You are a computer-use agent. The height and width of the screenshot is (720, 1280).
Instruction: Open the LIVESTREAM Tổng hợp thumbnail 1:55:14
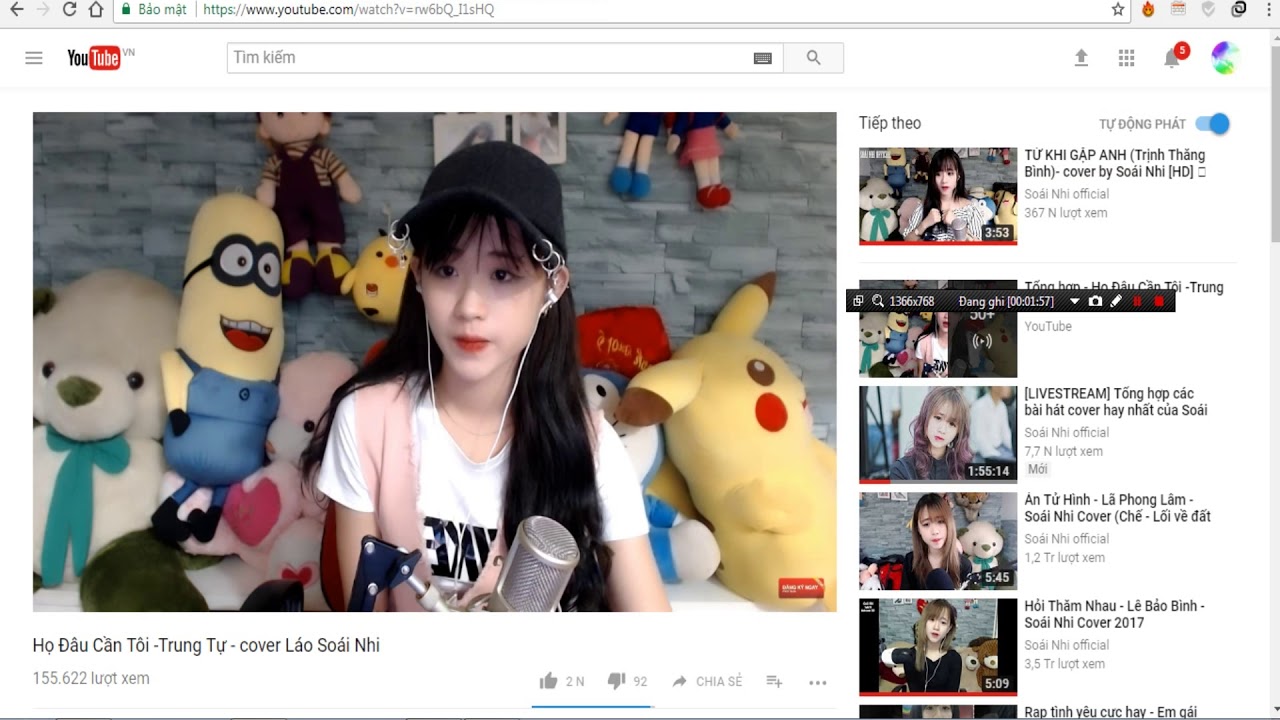point(938,434)
